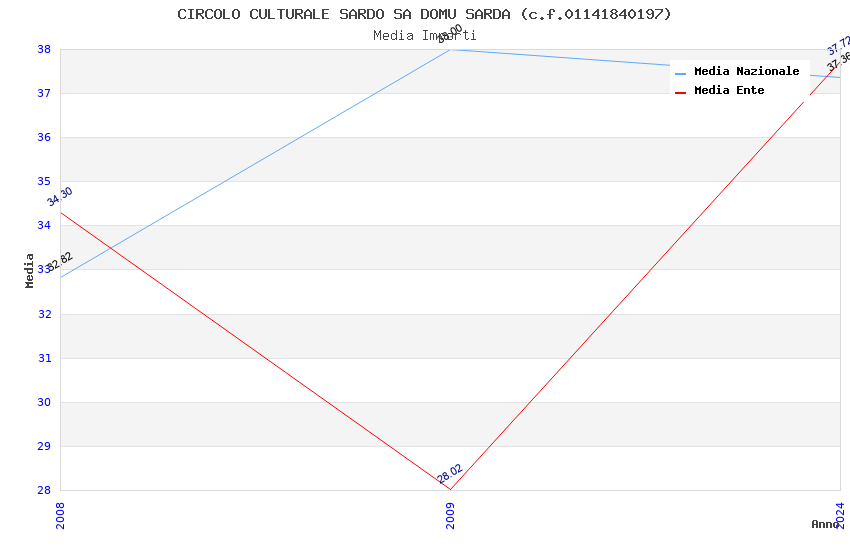Click the y-axis tick value 36

click(44, 138)
